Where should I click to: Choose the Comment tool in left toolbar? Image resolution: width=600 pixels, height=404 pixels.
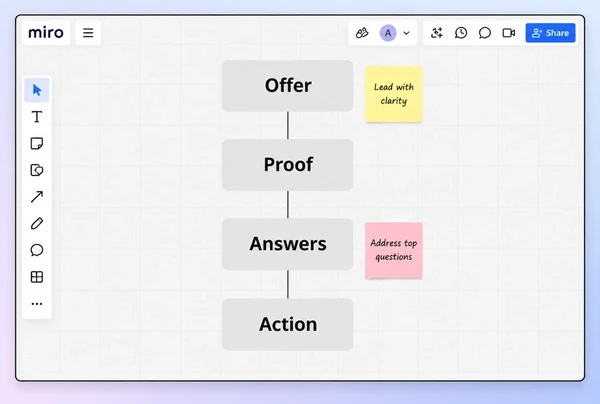37,250
